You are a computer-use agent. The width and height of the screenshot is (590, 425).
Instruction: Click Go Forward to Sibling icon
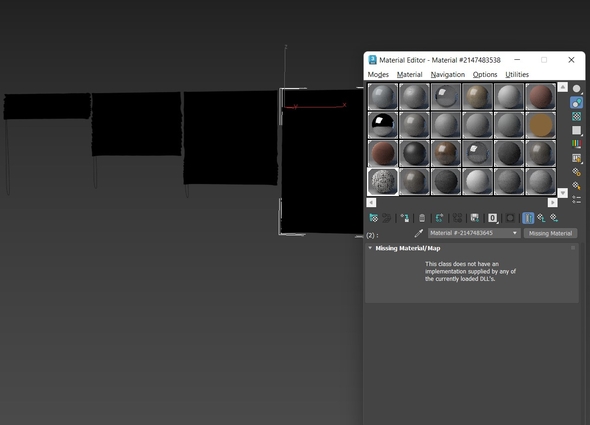click(x=554, y=218)
